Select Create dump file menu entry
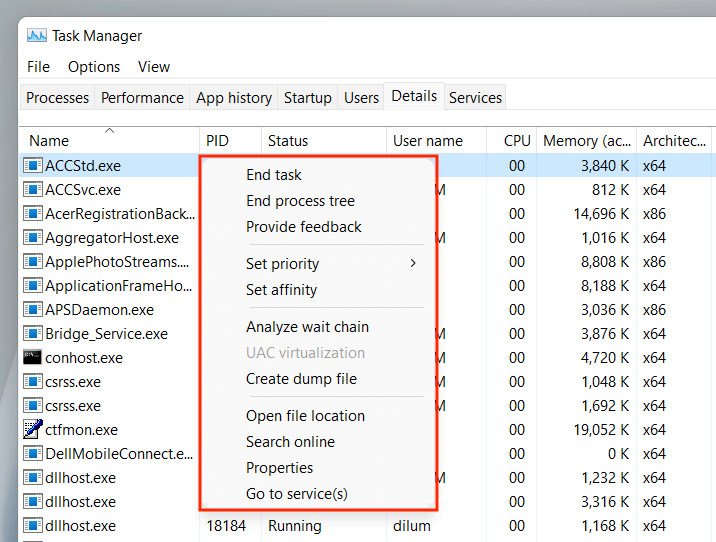This screenshot has width=716, height=542. click(301, 379)
